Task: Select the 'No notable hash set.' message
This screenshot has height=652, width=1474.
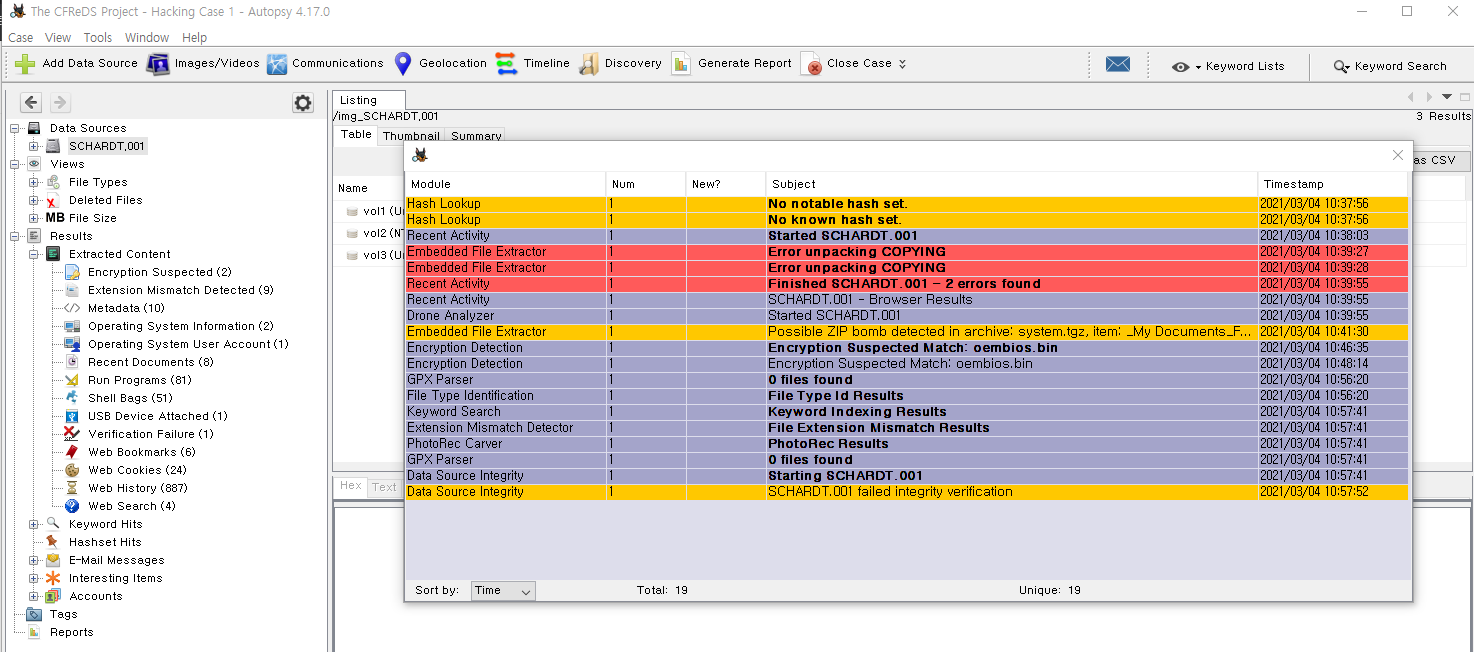Action: pyautogui.click(x=906, y=204)
